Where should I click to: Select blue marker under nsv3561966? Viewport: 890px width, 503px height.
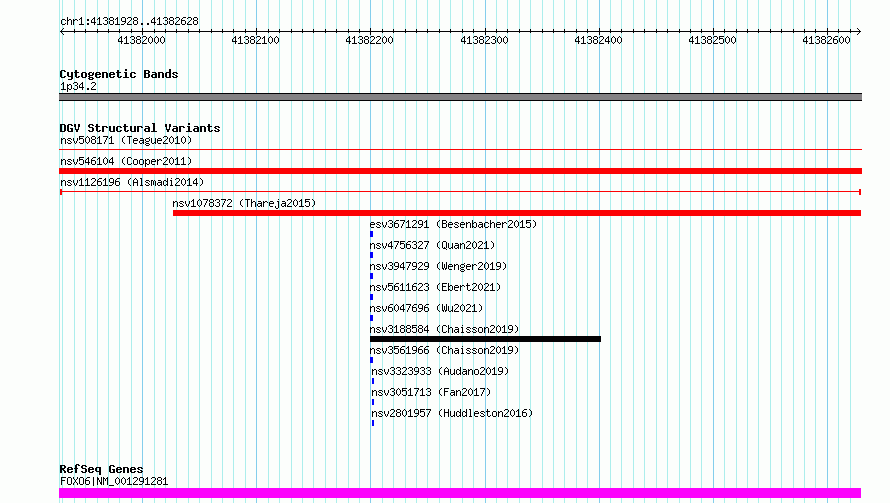[x=371, y=360]
